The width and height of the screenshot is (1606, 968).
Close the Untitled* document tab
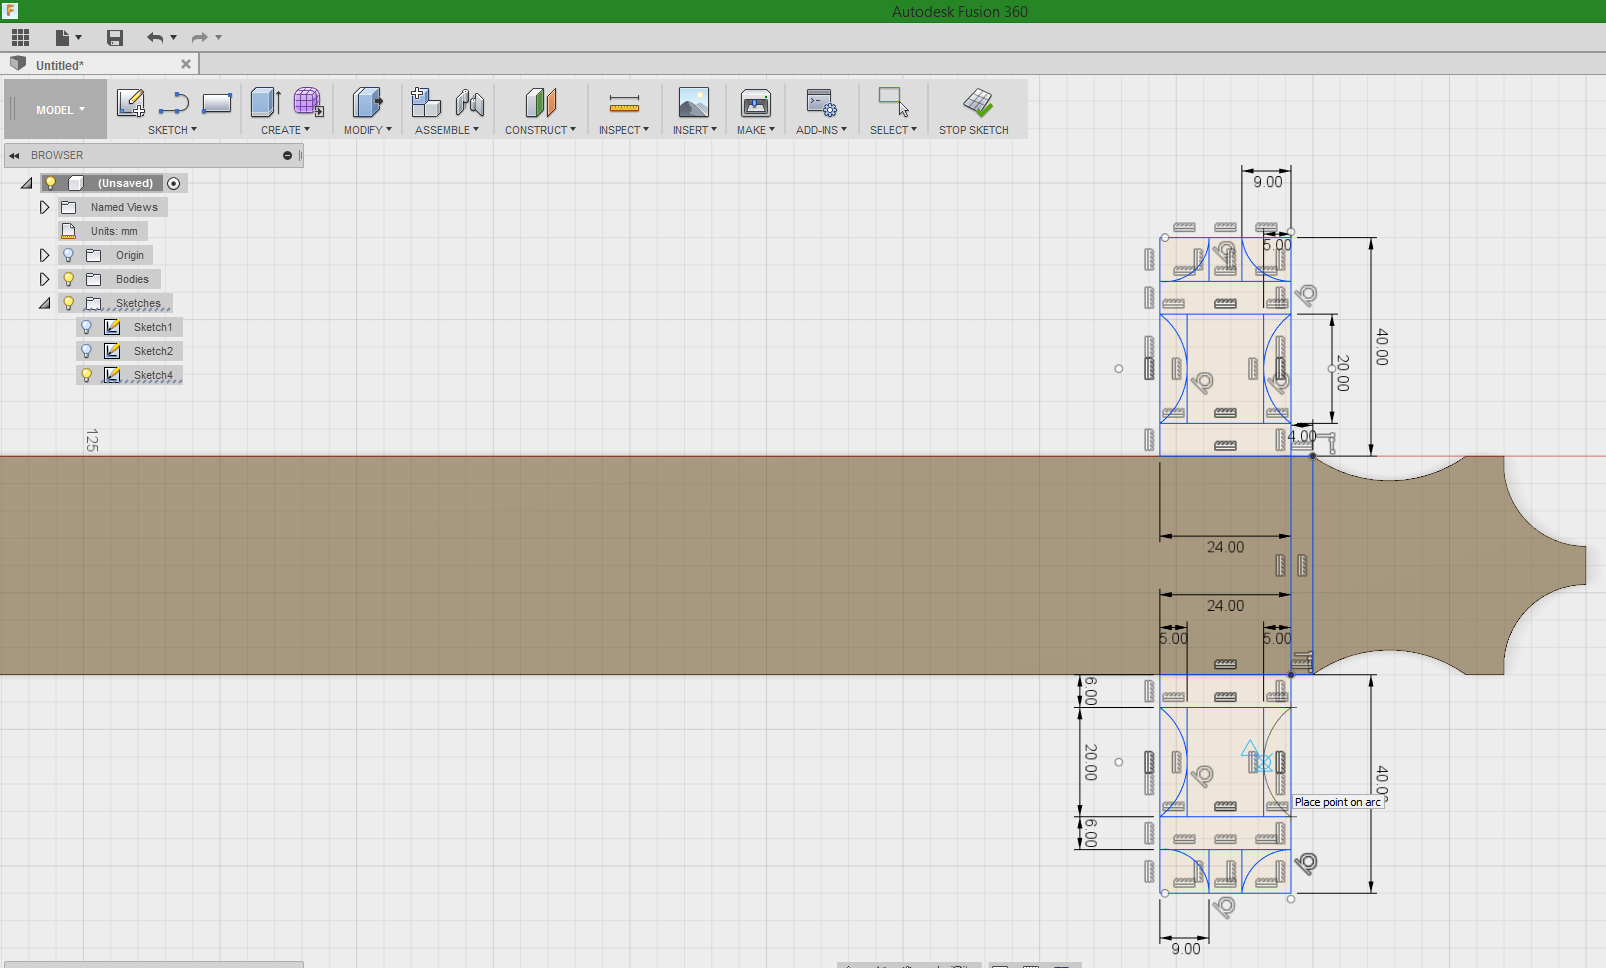[x=186, y=64]
